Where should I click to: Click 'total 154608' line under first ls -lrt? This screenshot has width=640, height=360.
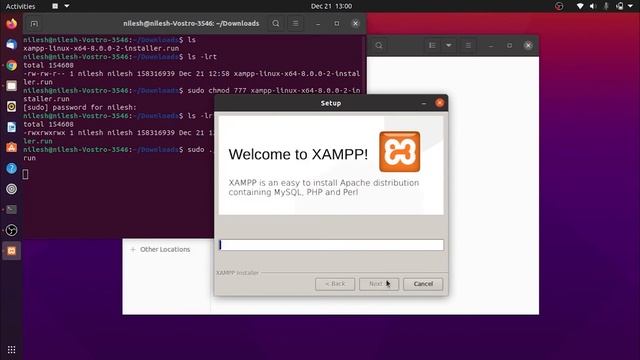[49, 65]
